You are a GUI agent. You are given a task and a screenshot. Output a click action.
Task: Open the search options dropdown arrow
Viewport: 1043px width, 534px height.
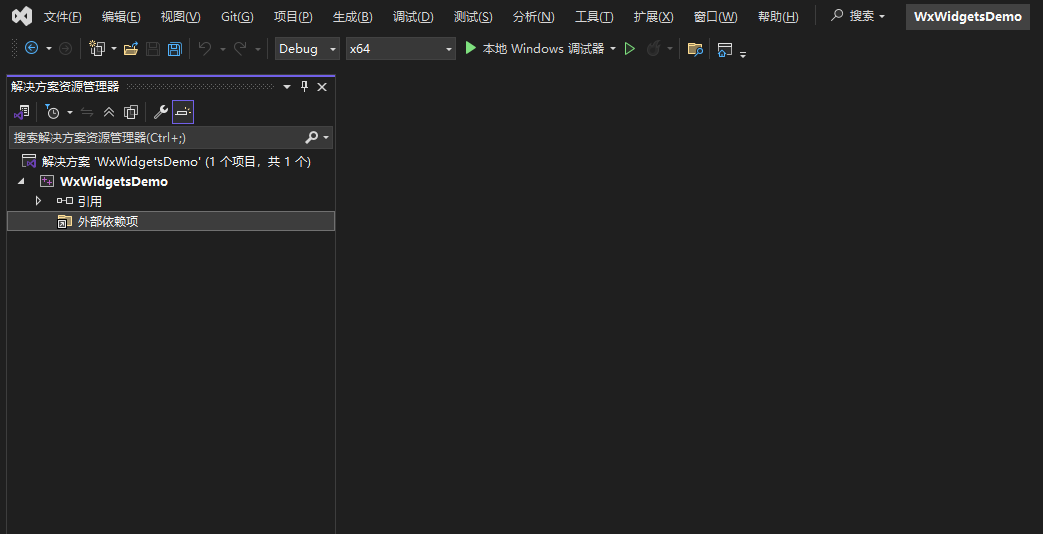click(x=326, y=138)
